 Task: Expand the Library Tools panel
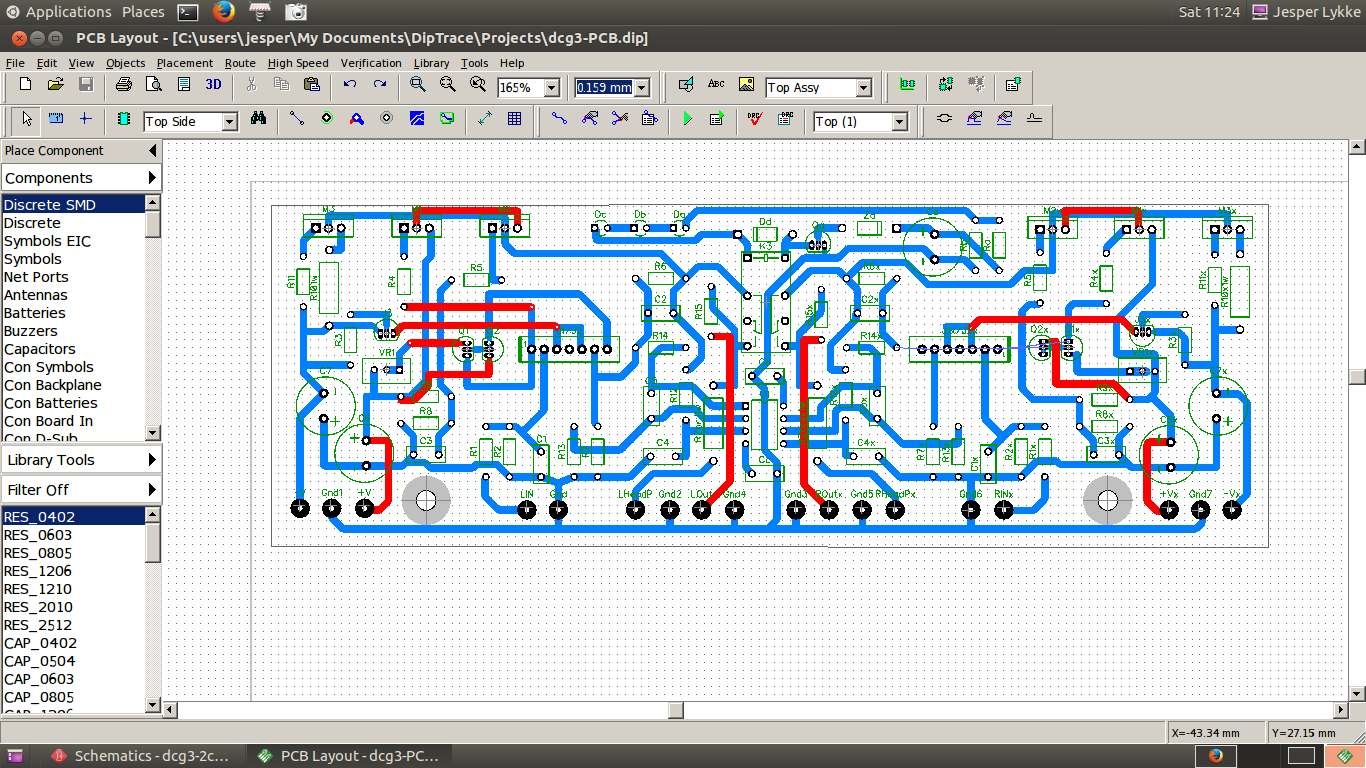[x=152, y=460]
